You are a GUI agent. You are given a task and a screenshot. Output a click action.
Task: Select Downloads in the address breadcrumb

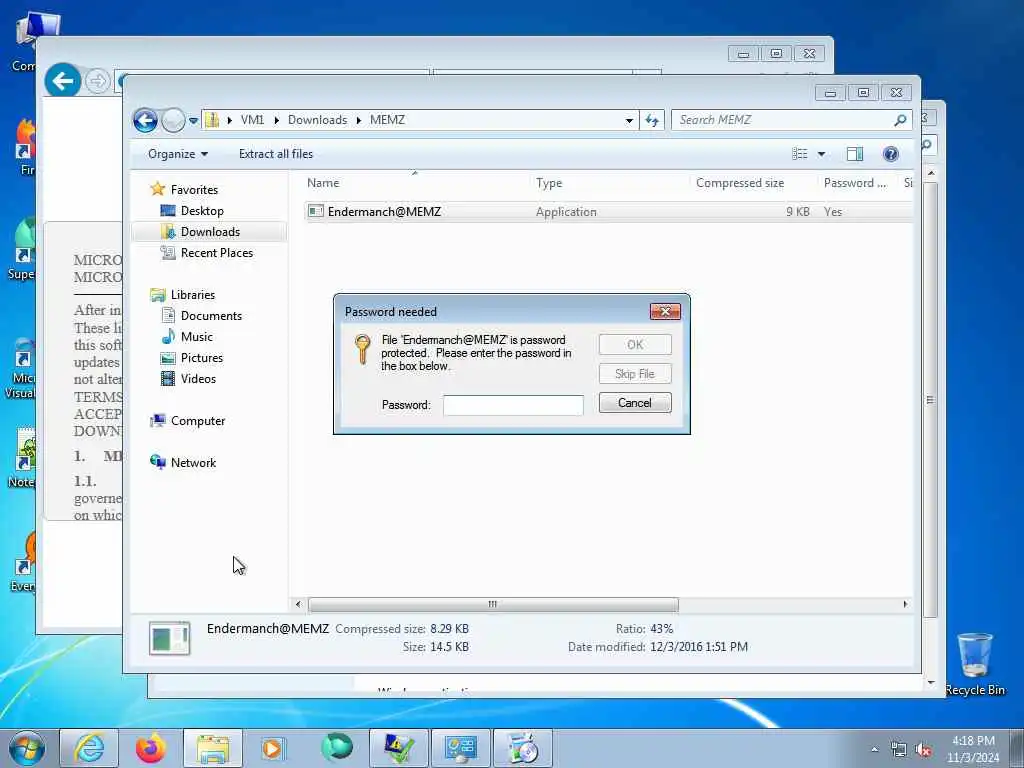coord(317,120)
